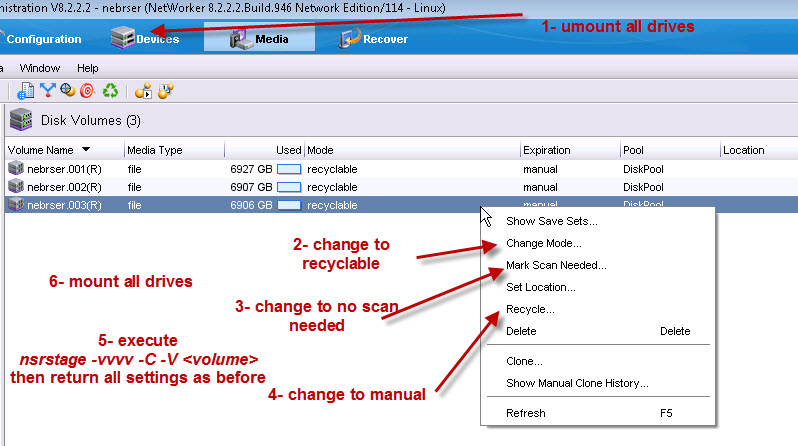Click the red target toolbar icon
Viewport: 798px width, 446px height.
coord(88,91)
